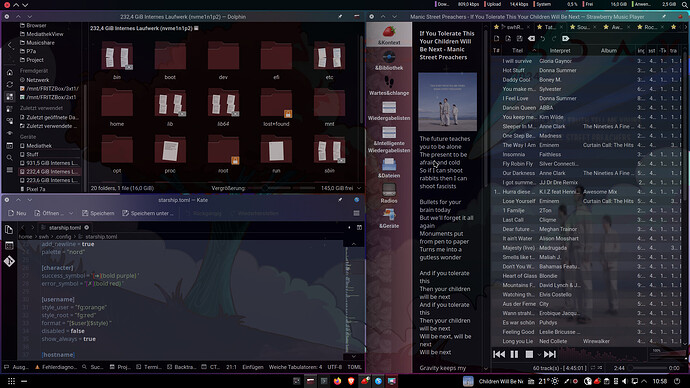The width and height of the screenshot is (690, 388).
Task: Click Neu button in the Kate toolbar
Action: (x=17, y=213)
